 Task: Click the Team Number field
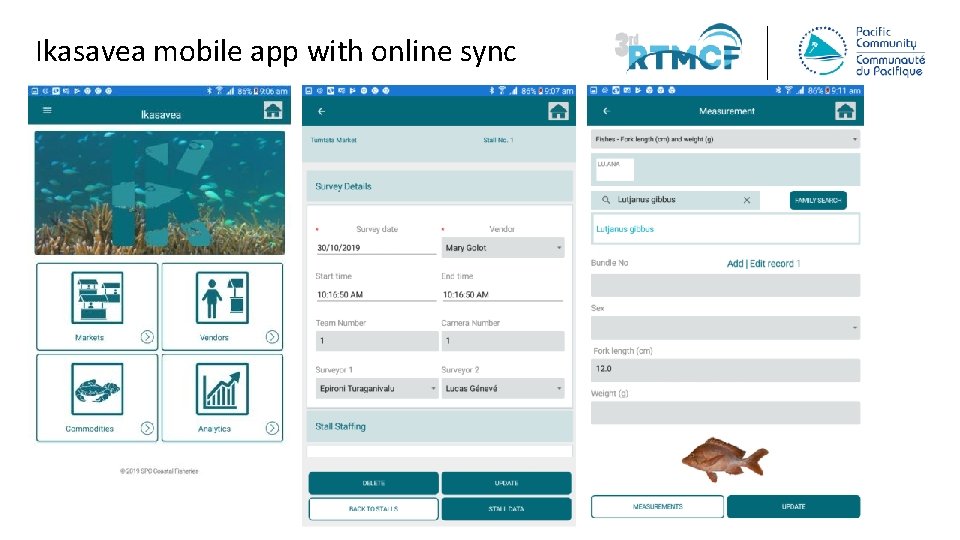(x=377, y=341)
